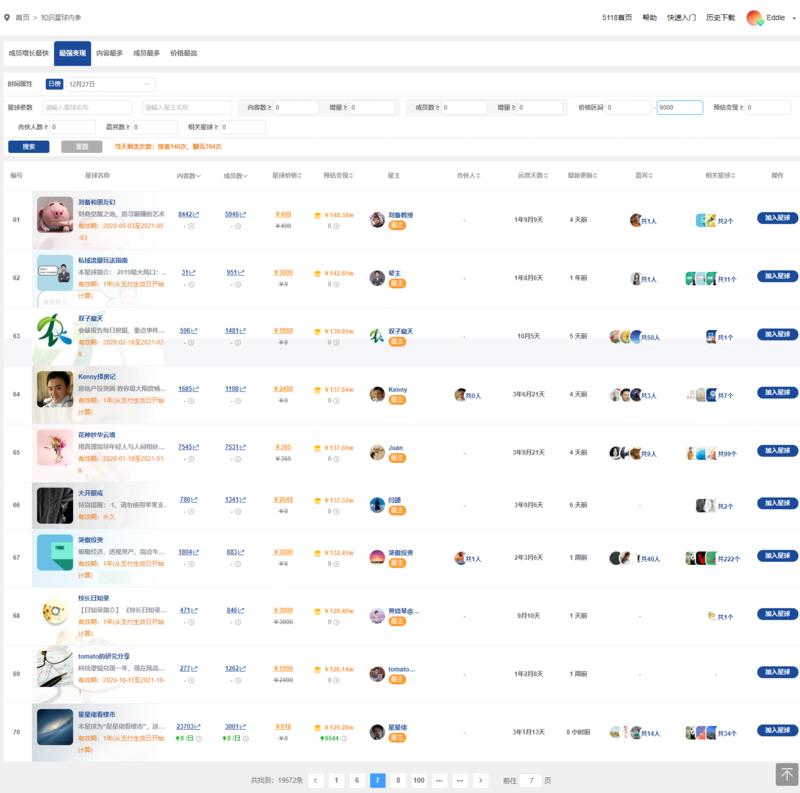
Task: Click the blue 搜索 button
Action: (x=28, y=146)
